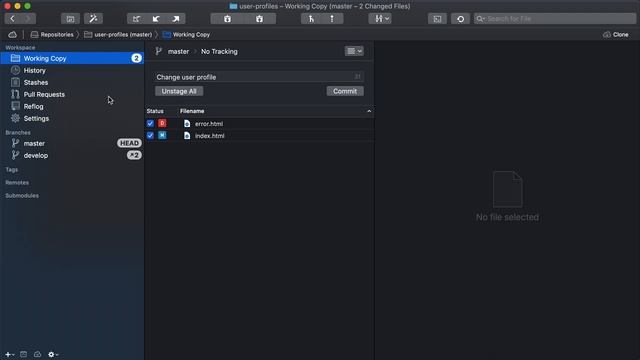Expand the Submodules section header

(x=22, y=196)
